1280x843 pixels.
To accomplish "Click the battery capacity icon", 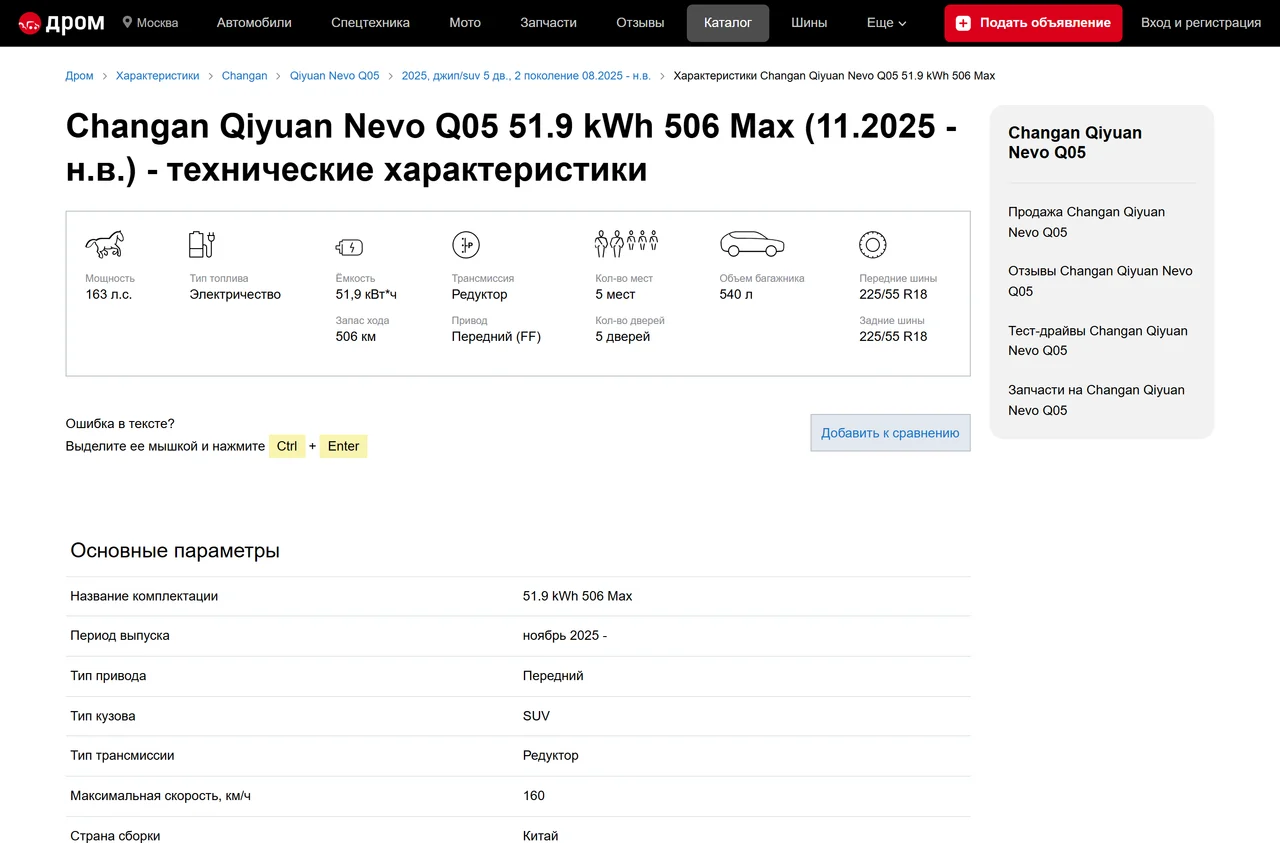I will pyautogui.click(x=349, y=247).
